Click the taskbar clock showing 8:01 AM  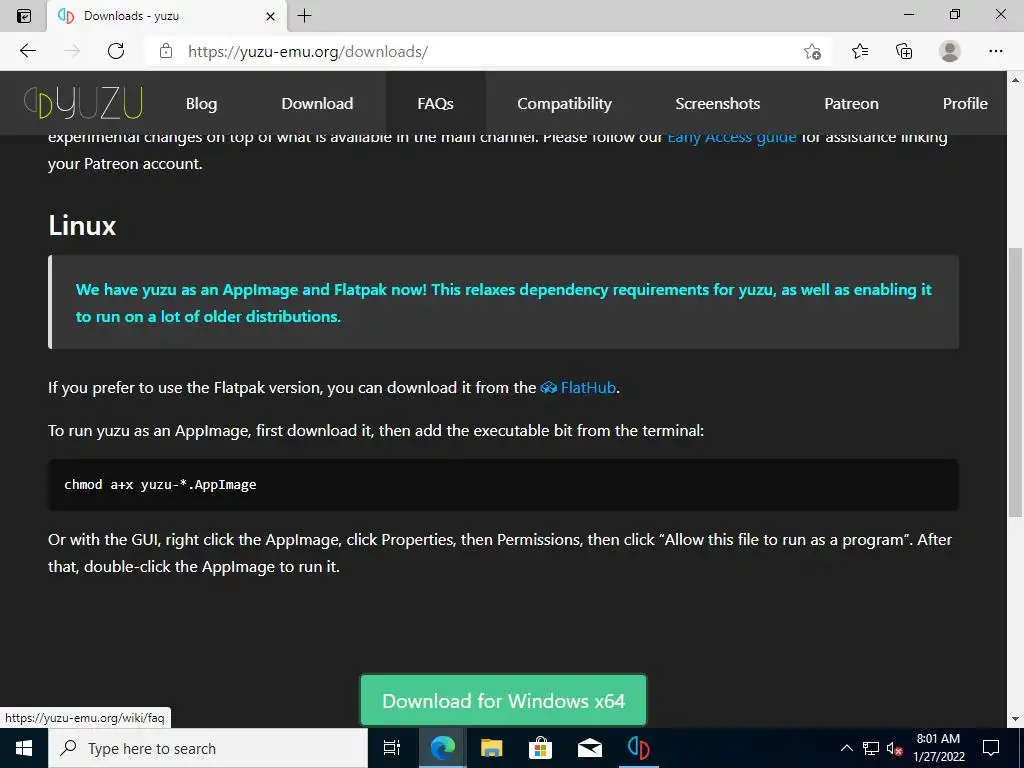click(x=938, y=748)
